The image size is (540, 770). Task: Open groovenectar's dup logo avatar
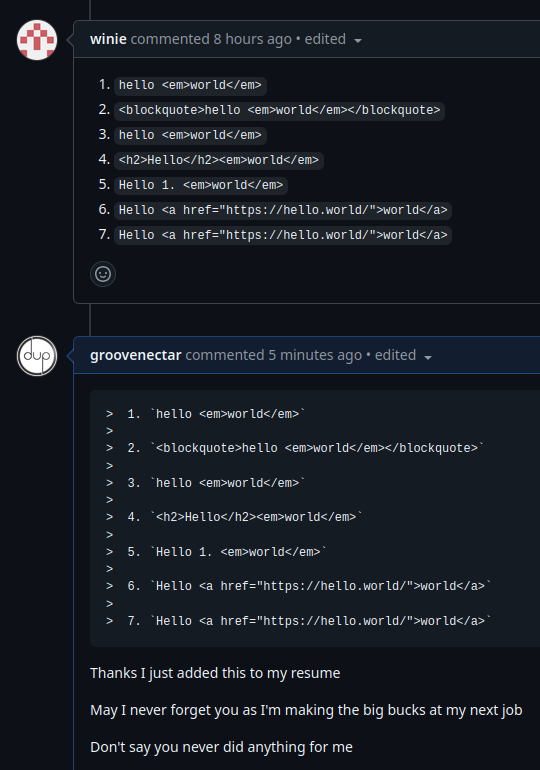37,356
